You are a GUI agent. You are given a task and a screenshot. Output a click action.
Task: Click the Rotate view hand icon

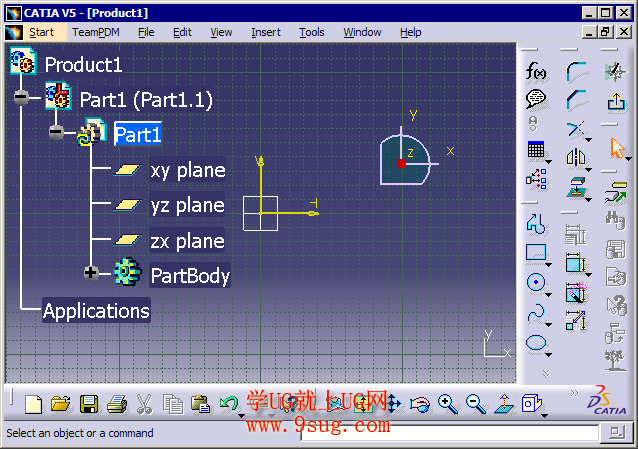click(x=420, y=405)
